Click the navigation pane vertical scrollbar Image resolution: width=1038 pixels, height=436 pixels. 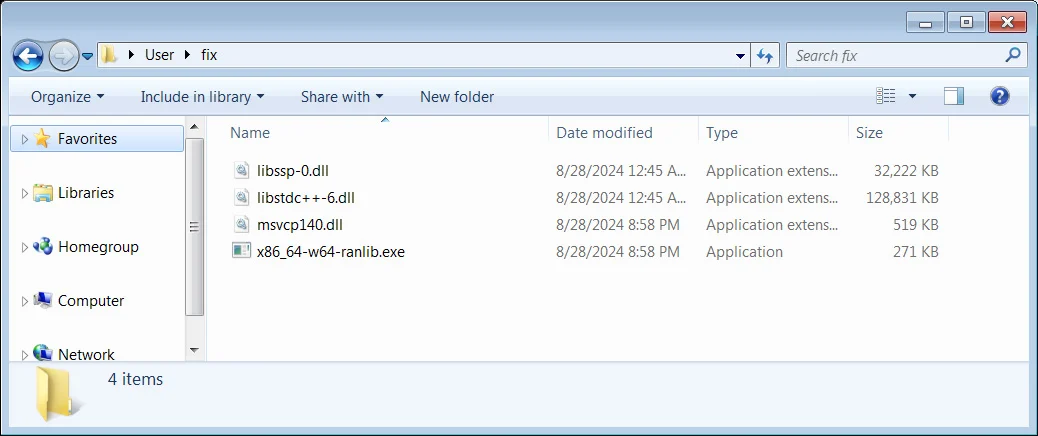coord(195,228)
